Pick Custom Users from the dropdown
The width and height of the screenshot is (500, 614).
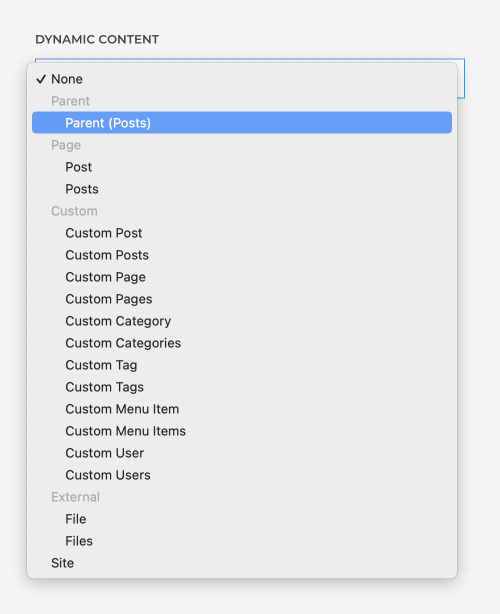[x=242, y=475]
